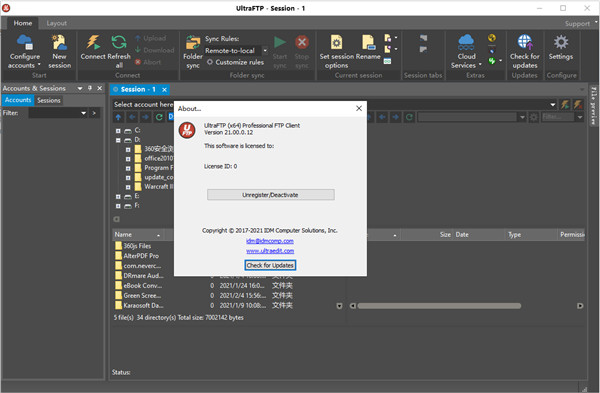Expand the office2010 folder node
Screen dimensions: 600x393
tap(128, 159)
